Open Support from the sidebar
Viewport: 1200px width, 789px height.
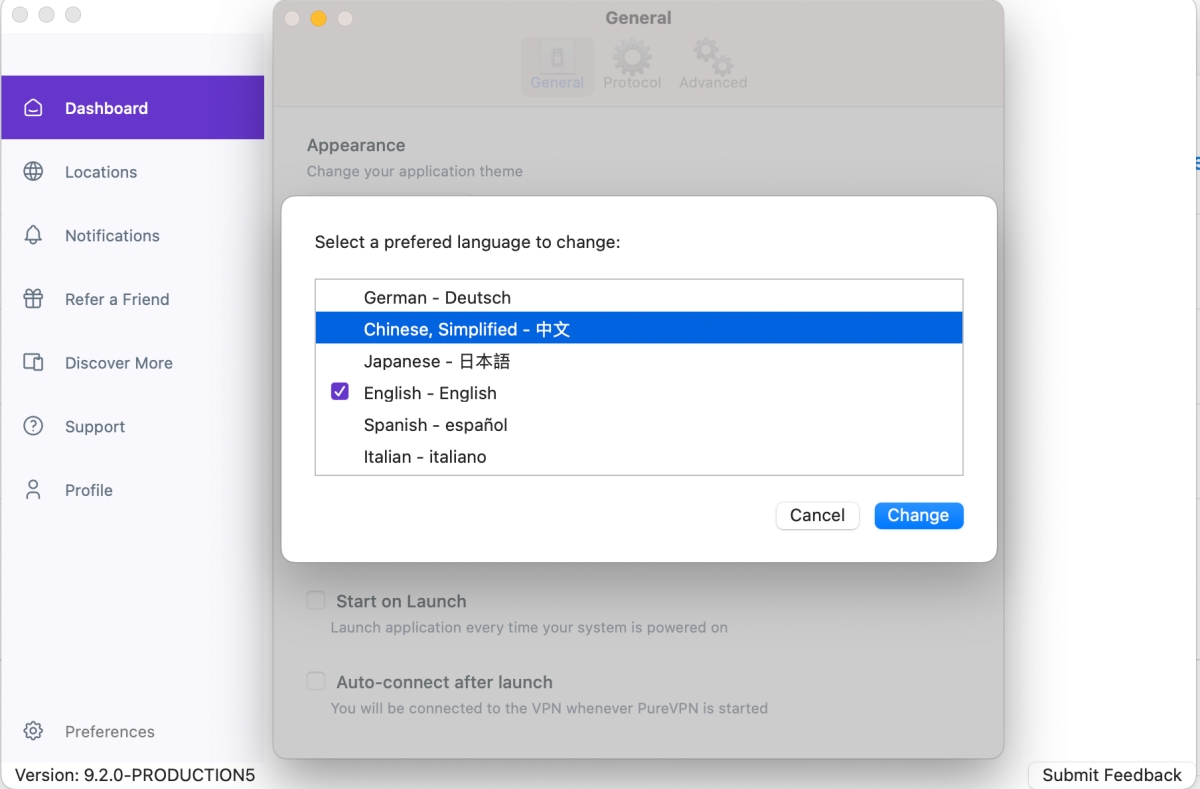[x=132, y=427]
